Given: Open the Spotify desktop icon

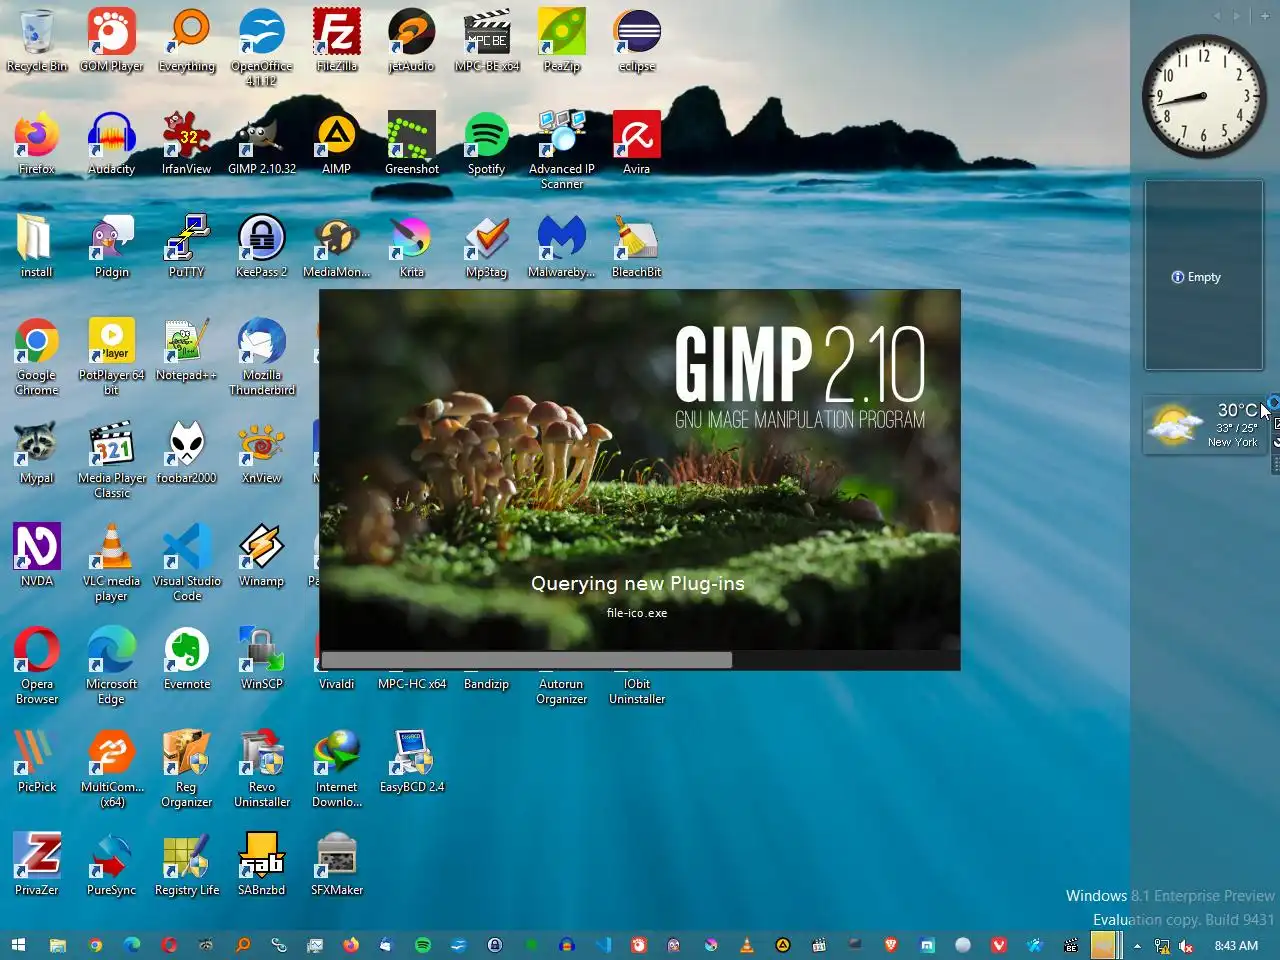Looking at the screenshot, I should click(x=487, y=144).
